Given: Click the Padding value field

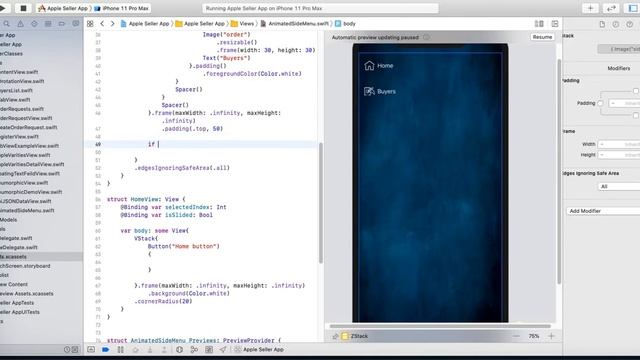Looking at the screenshot, I should (624, 103).
